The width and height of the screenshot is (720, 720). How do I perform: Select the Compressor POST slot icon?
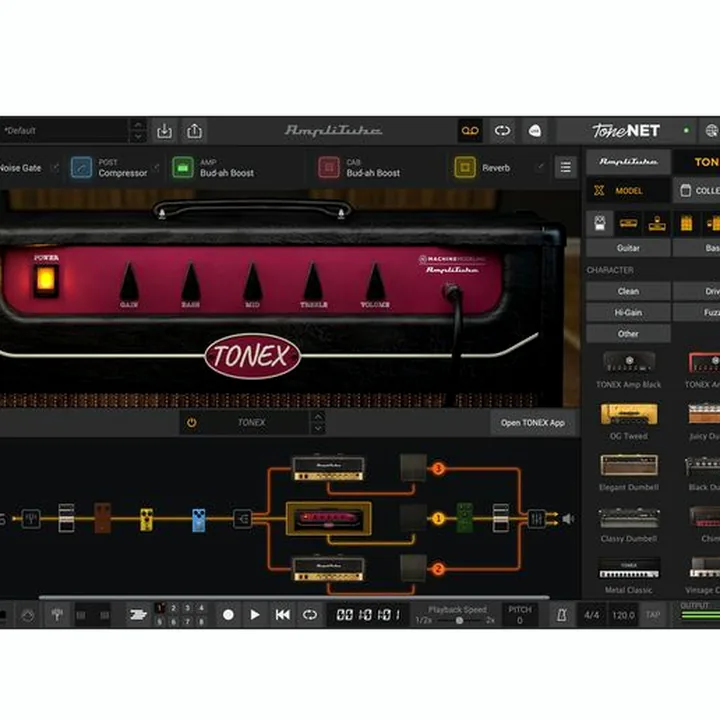click(81, 168)
